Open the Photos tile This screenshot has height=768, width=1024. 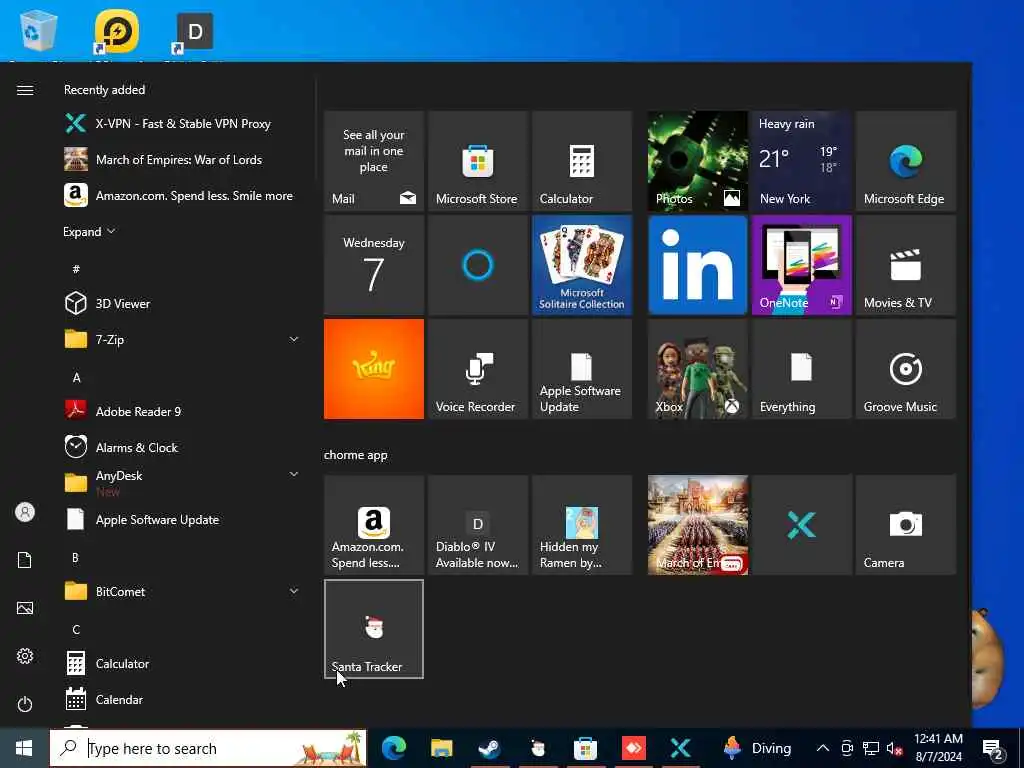pyautogui.click(x=697, y=161)
